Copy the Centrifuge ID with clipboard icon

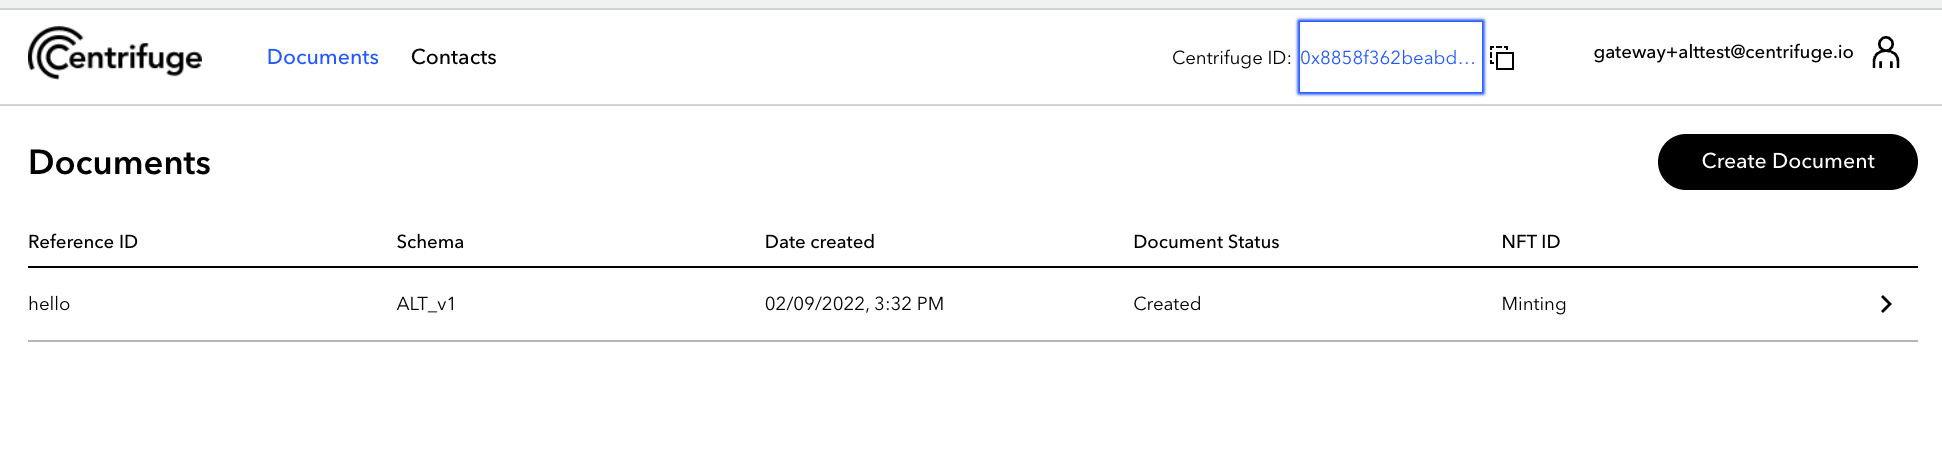coord(1502,58)
